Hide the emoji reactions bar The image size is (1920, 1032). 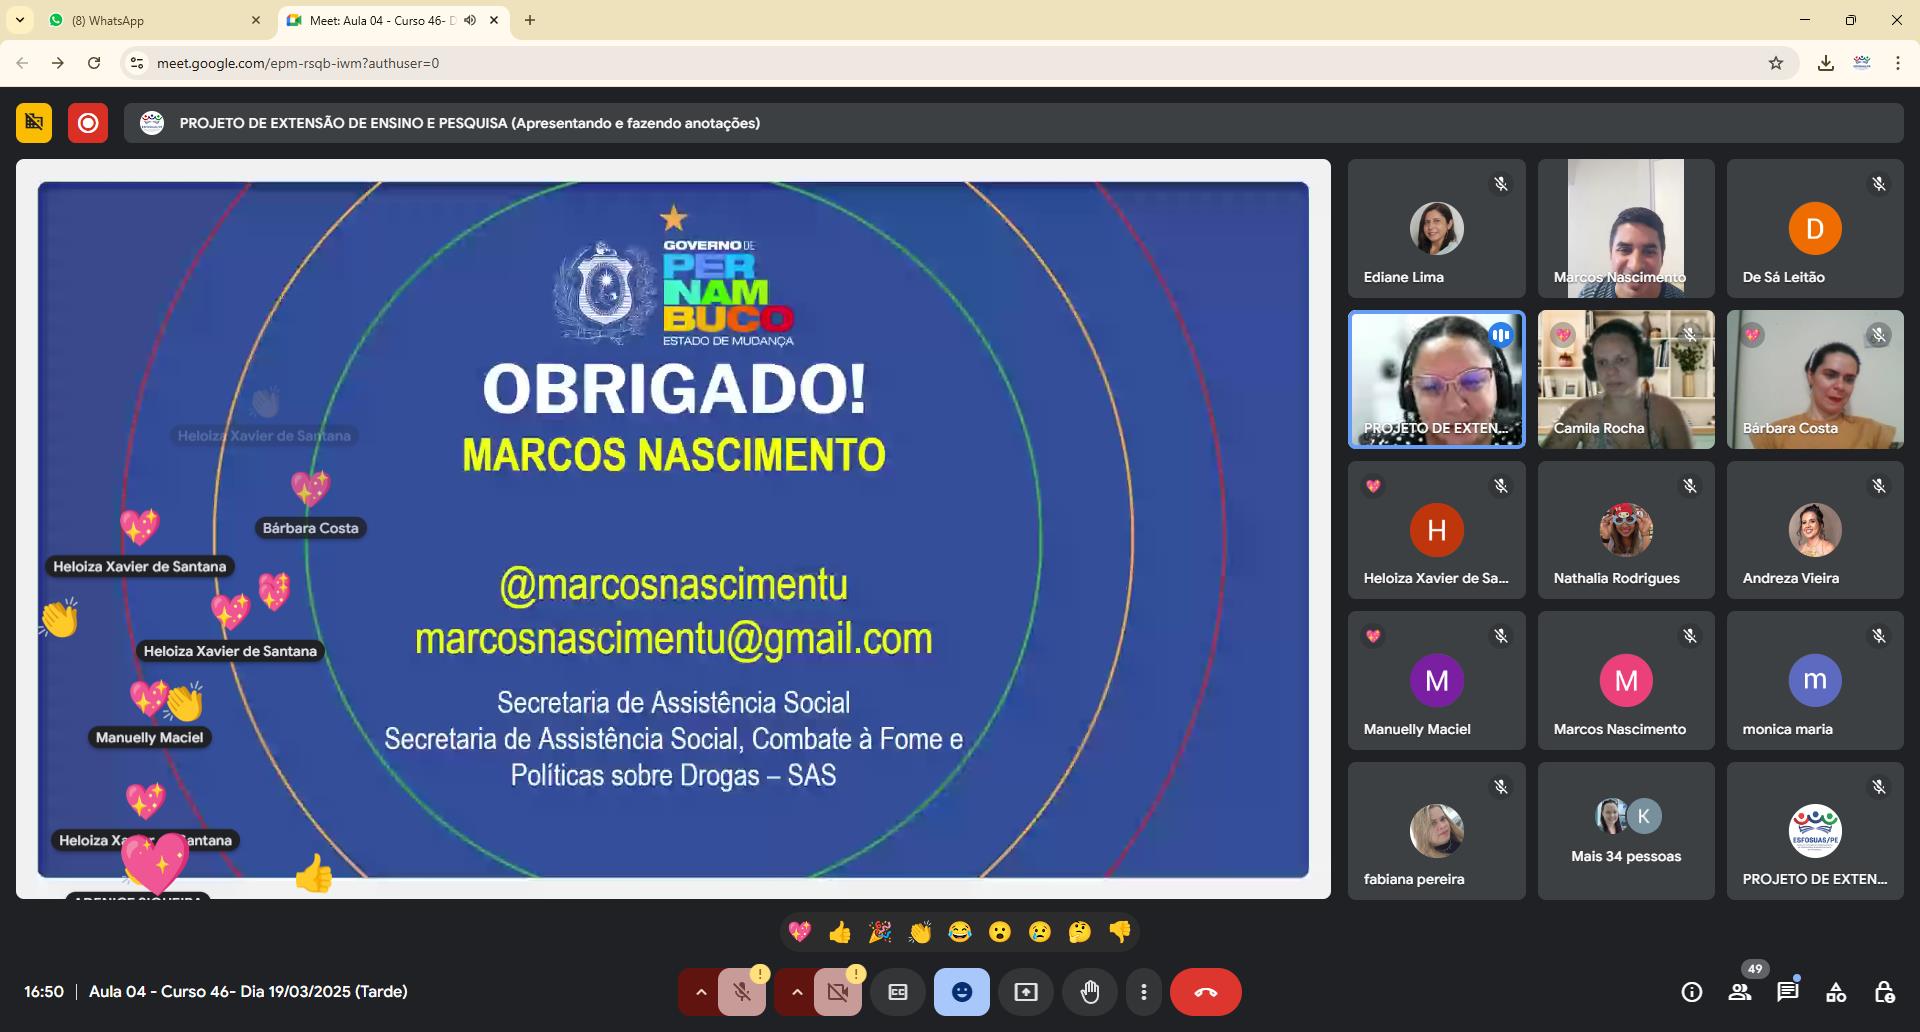click(962, 992)
